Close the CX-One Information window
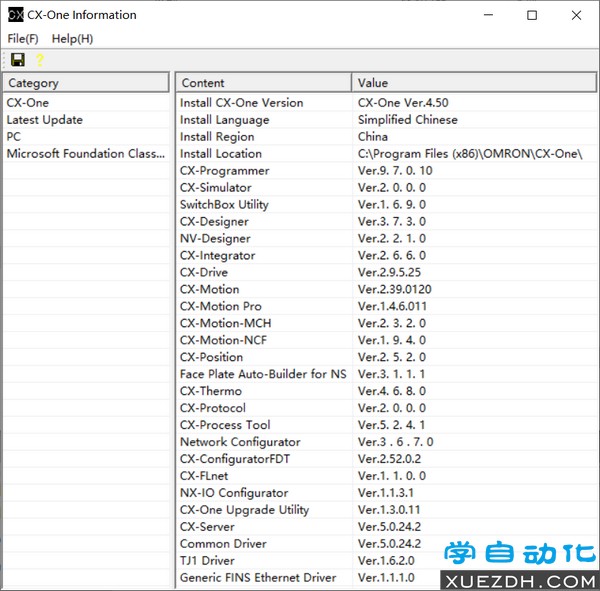Image resolution: width=600 pixels, height=591 pixels. pyautogui.click(x=576, y=15)
